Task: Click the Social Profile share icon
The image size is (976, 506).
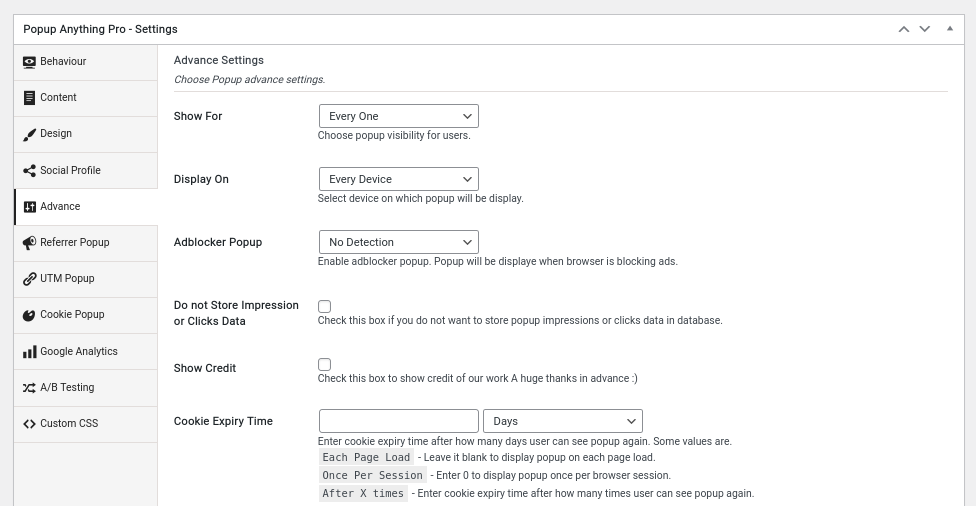Action: click(x=29, y=171)
